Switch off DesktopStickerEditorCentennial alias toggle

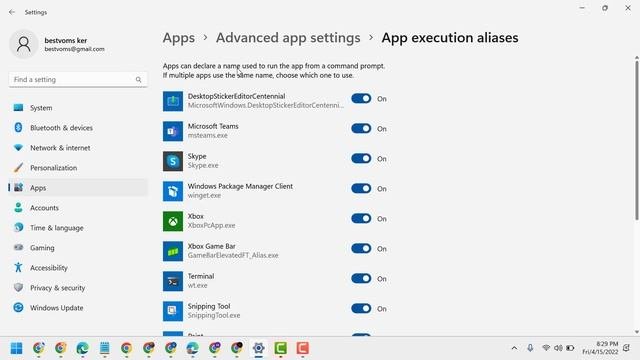coord(361,98)
